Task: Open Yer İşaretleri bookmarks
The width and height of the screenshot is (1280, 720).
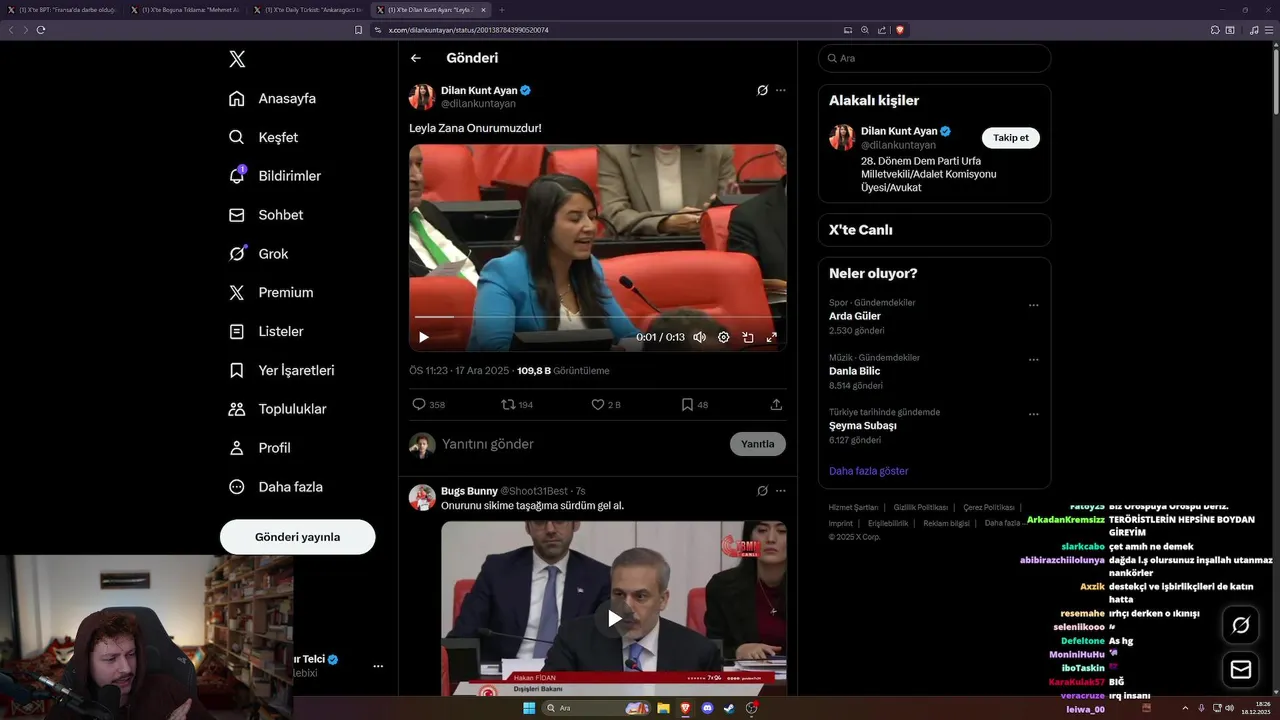Action: pyautogui.click(x=282, y=370)
